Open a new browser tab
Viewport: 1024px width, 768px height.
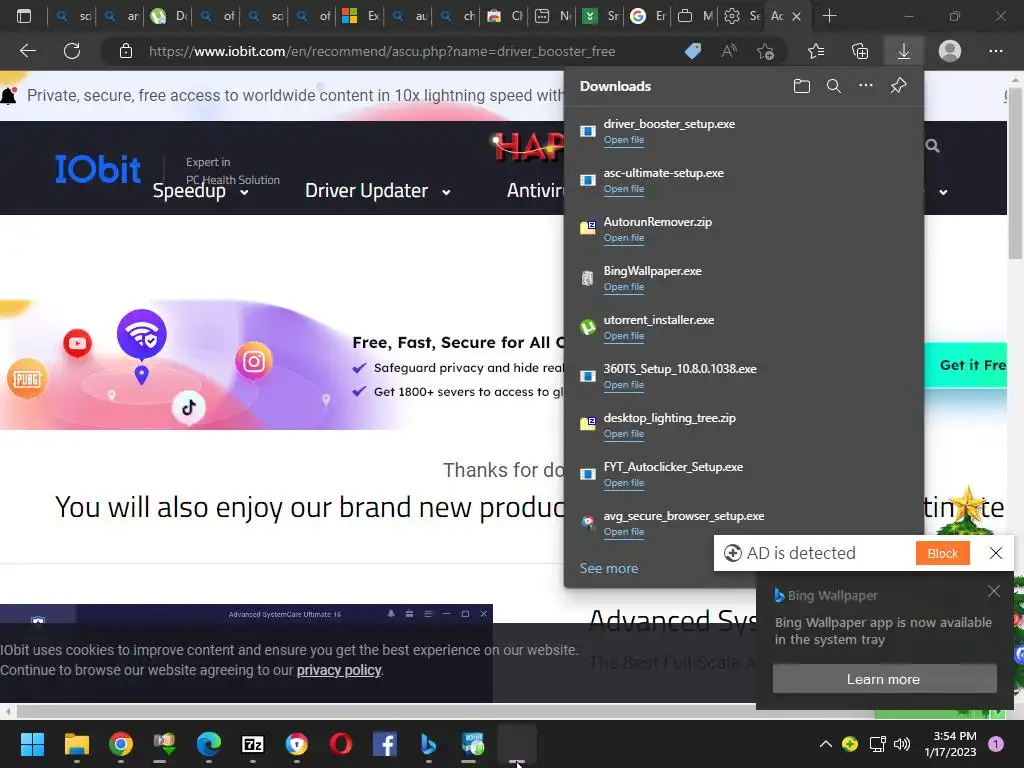point(829,16)
